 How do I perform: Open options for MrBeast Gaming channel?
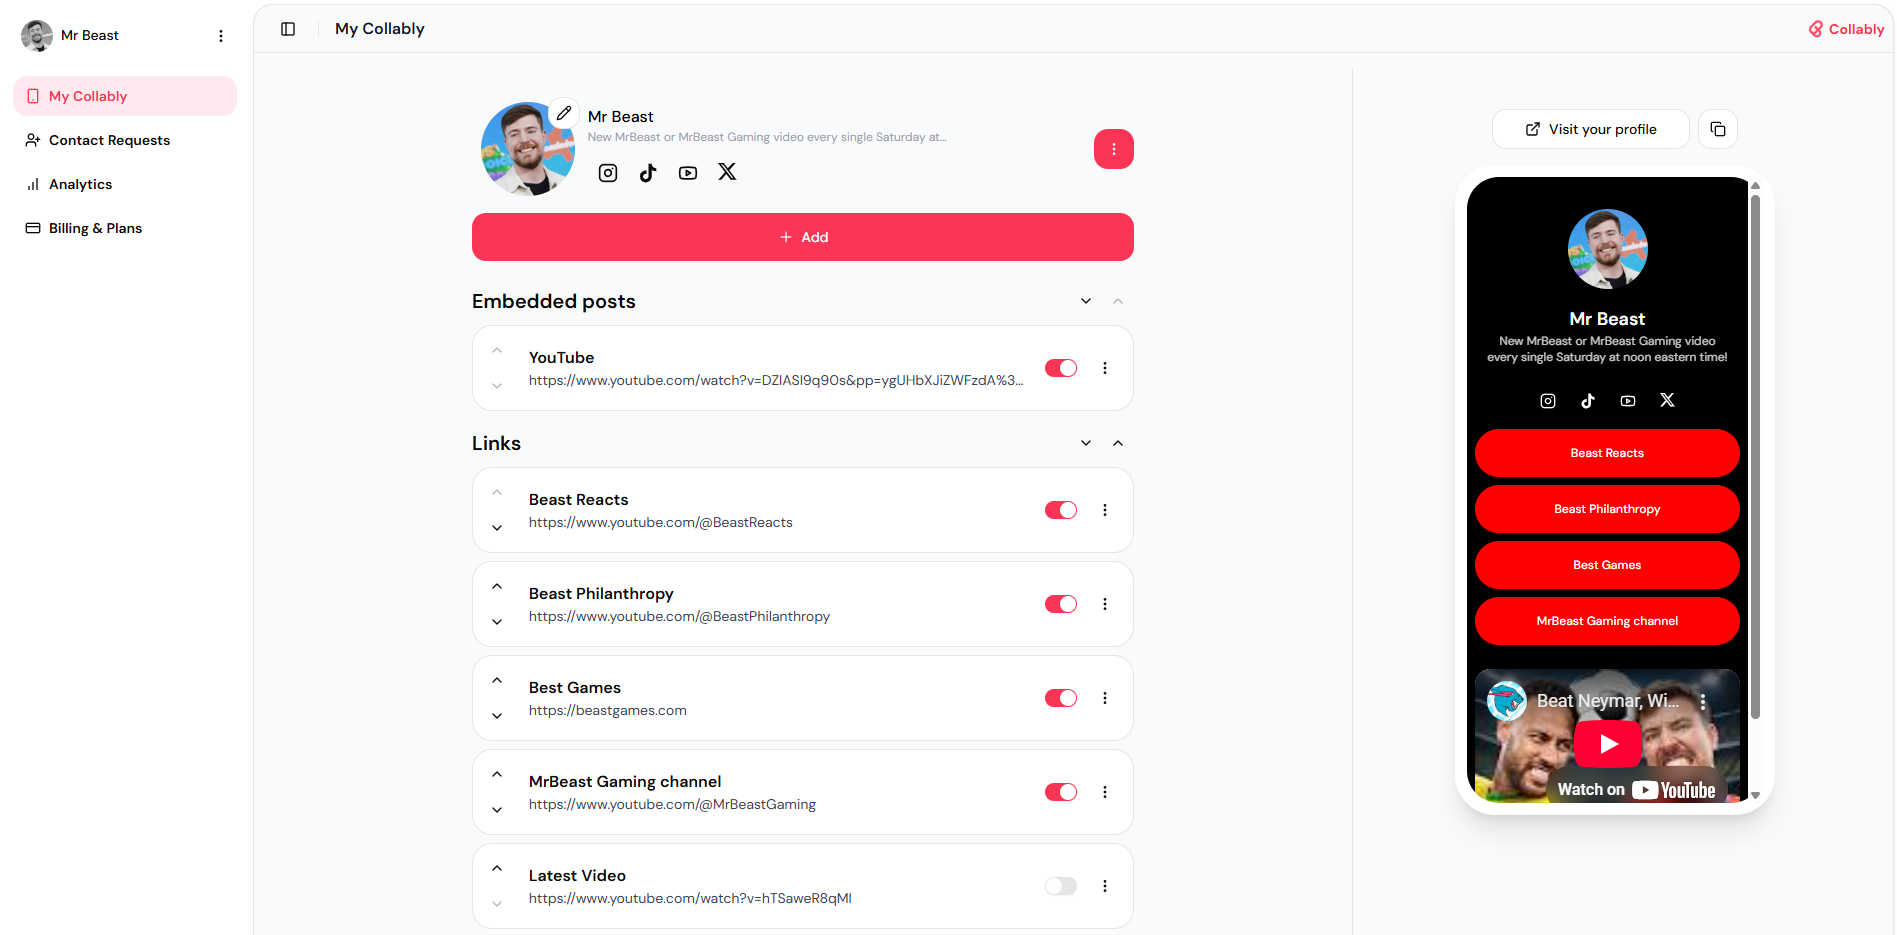click(x=1105, y=792)
